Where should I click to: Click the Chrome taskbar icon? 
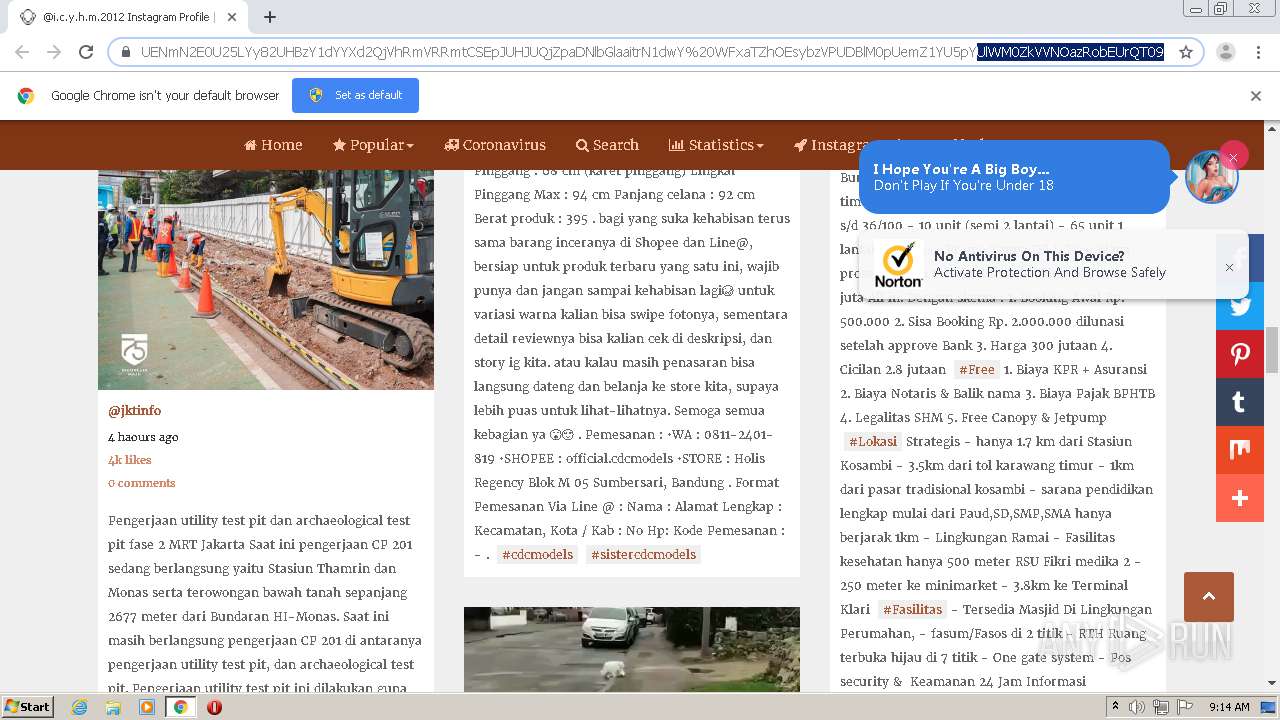181,707
